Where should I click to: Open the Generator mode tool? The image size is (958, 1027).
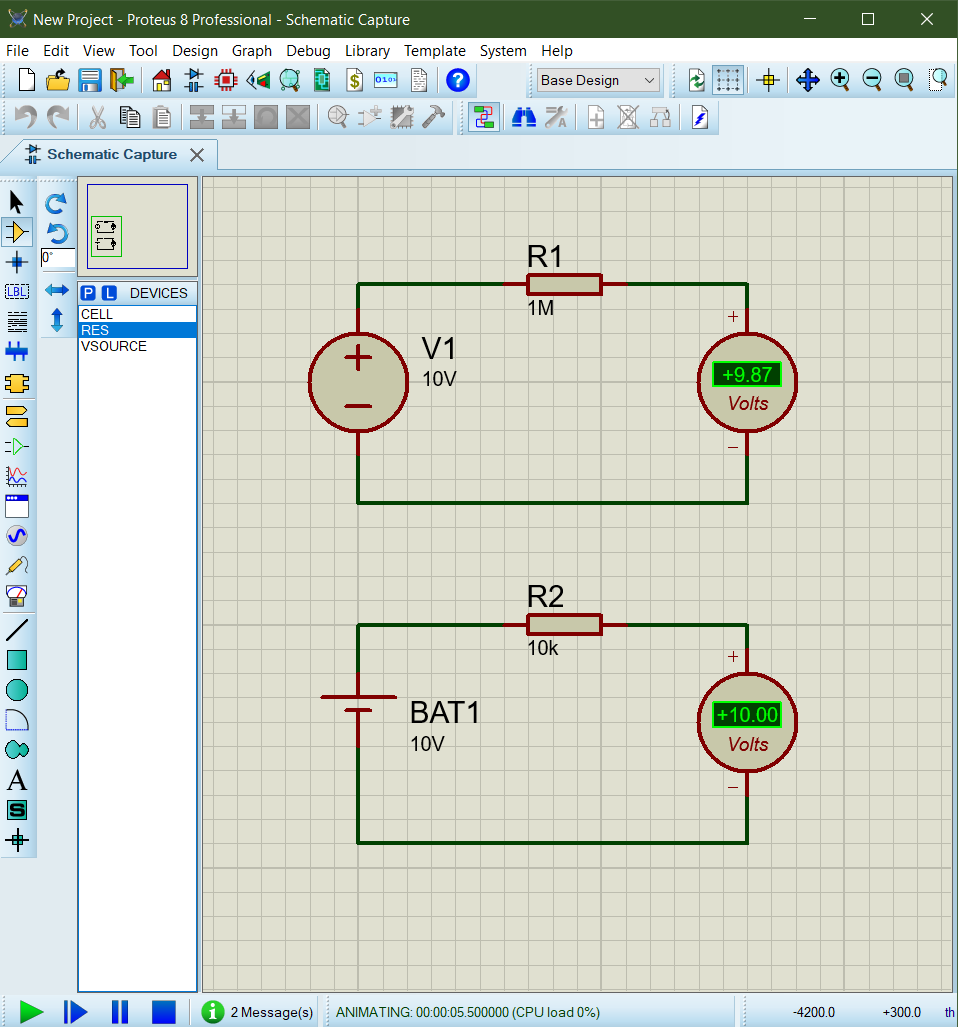pyautogui.click(x=17, y=536)
